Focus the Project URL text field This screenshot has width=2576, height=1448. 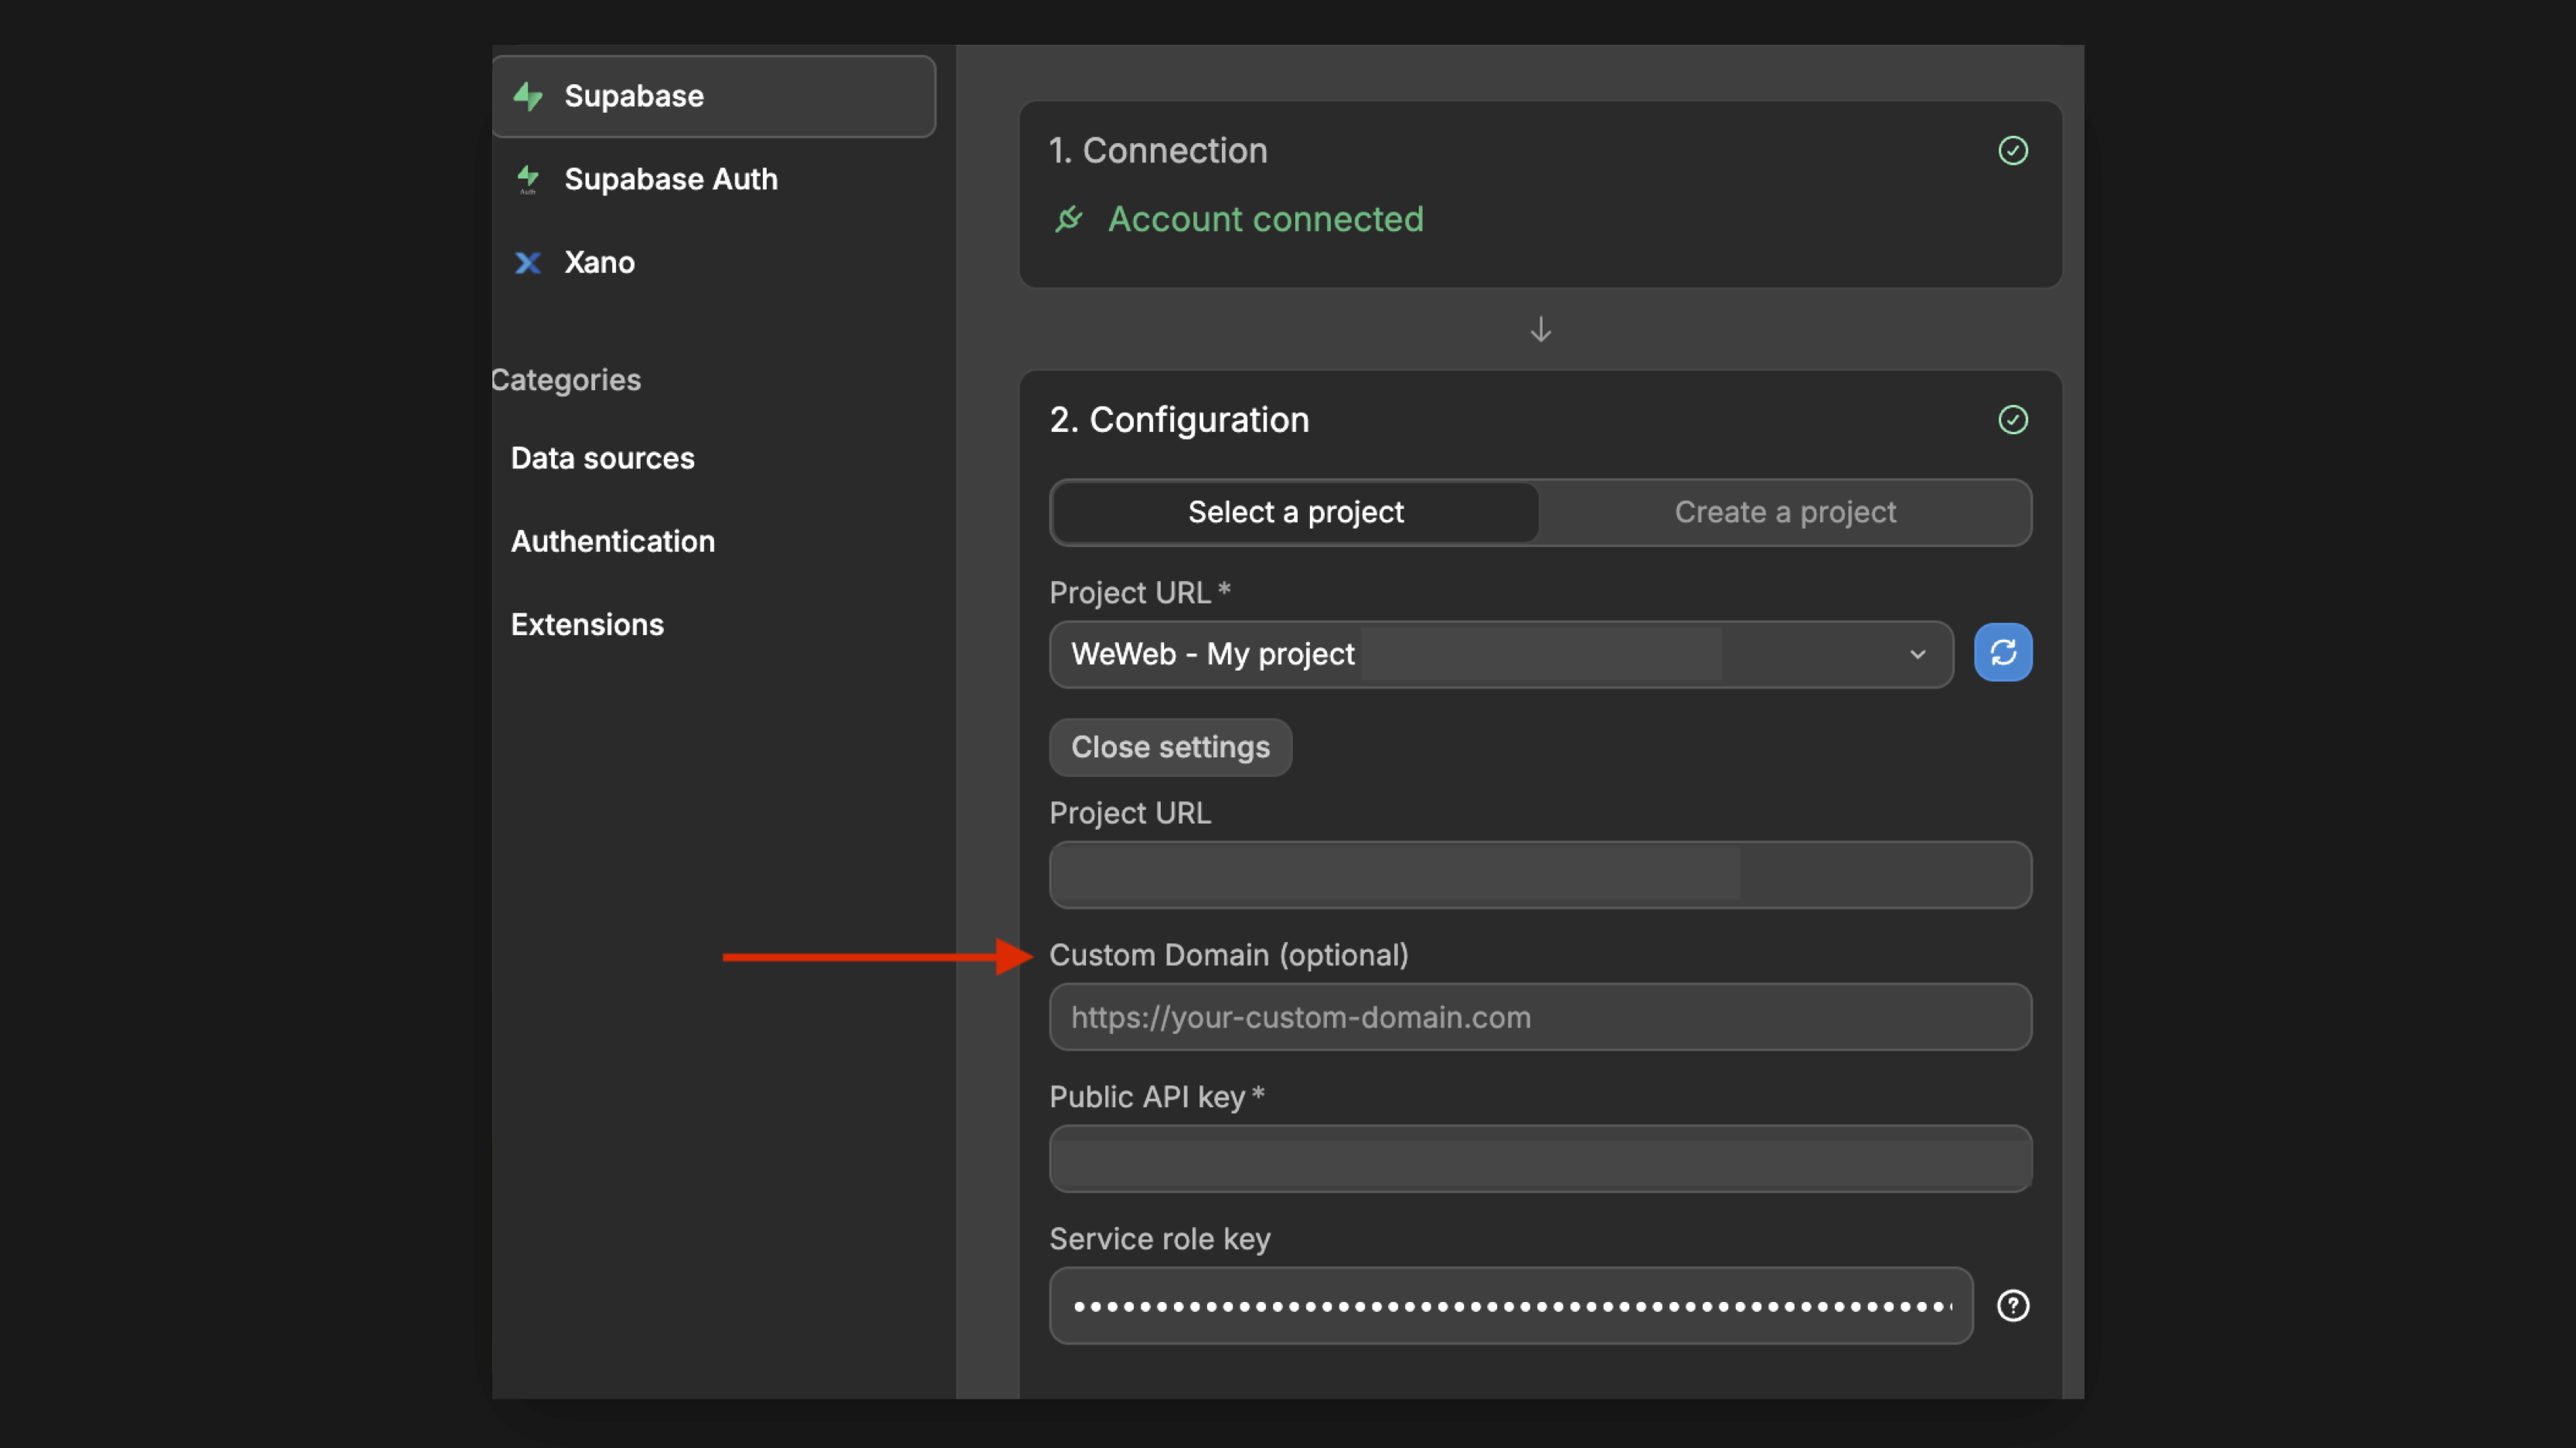click(1540, 875)
